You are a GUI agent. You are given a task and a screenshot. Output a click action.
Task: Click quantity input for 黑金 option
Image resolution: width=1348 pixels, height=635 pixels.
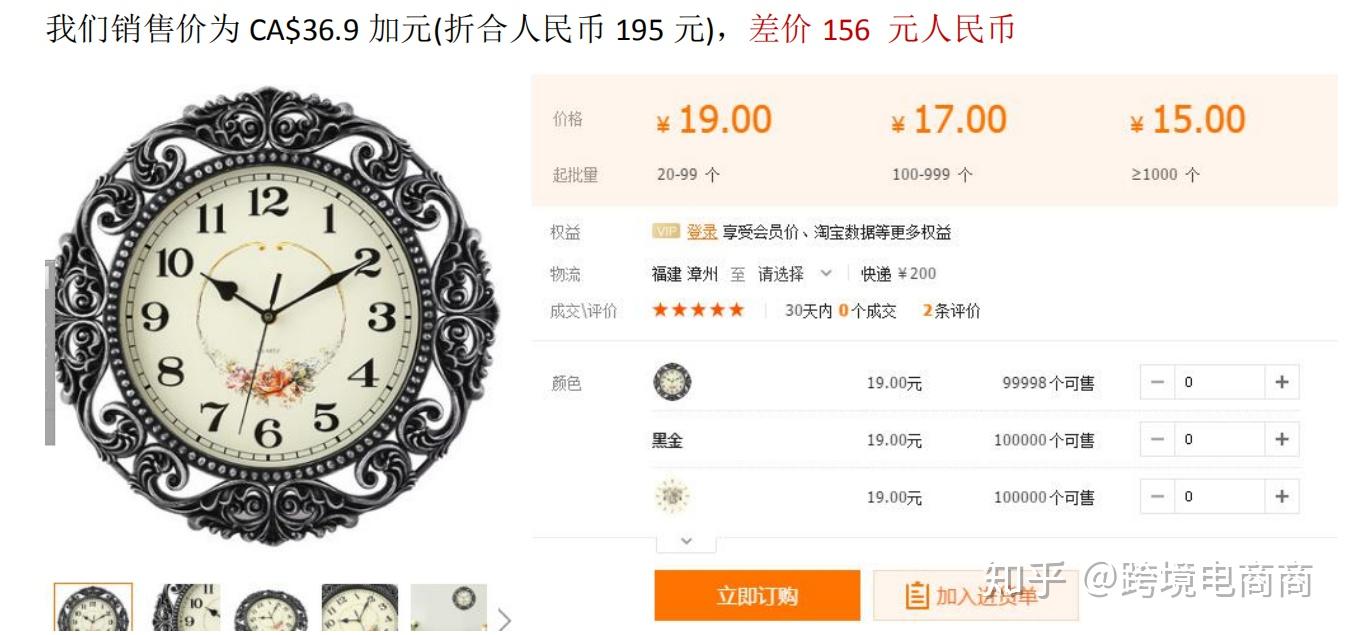click(x=1220, y=439)
